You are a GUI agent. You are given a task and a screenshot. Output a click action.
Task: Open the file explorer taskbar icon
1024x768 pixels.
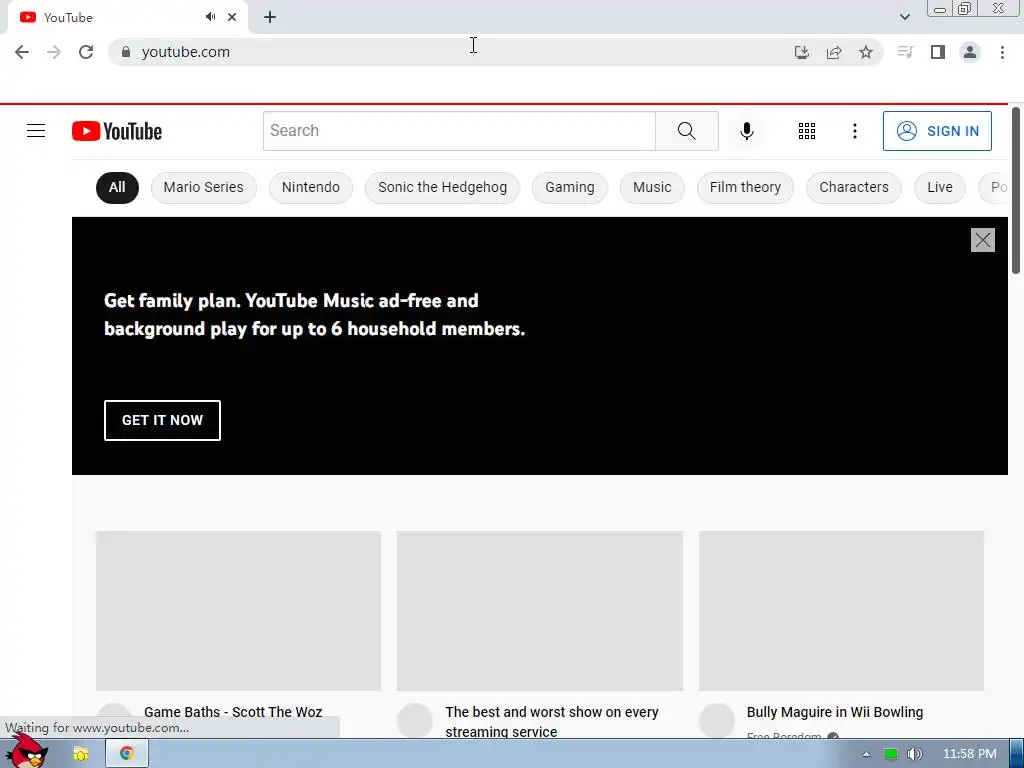[x=80, y=754]
